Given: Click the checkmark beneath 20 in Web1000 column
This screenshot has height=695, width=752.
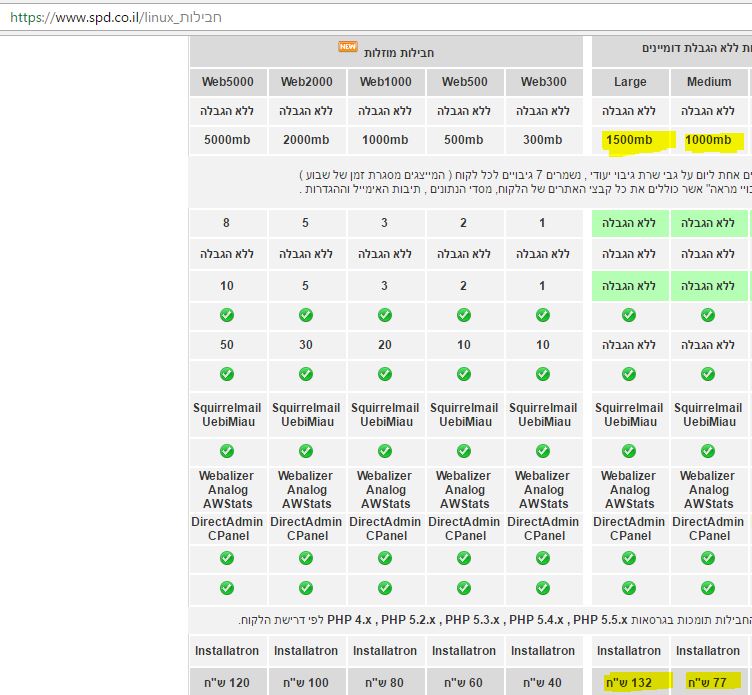Looking at the screenshot, I should pyautogui.click(x=386, y=374).
